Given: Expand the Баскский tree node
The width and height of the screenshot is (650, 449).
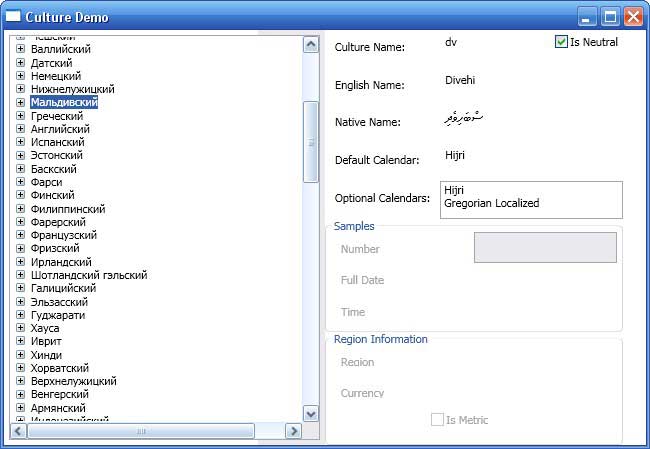Looking at the screenshot, I should (x=20, y=169).
